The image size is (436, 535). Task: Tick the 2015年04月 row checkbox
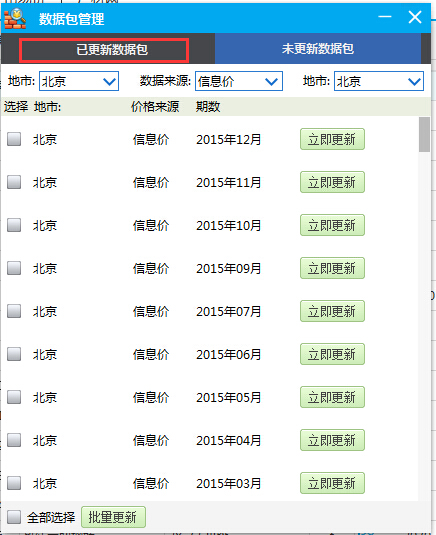coord(14,440)
